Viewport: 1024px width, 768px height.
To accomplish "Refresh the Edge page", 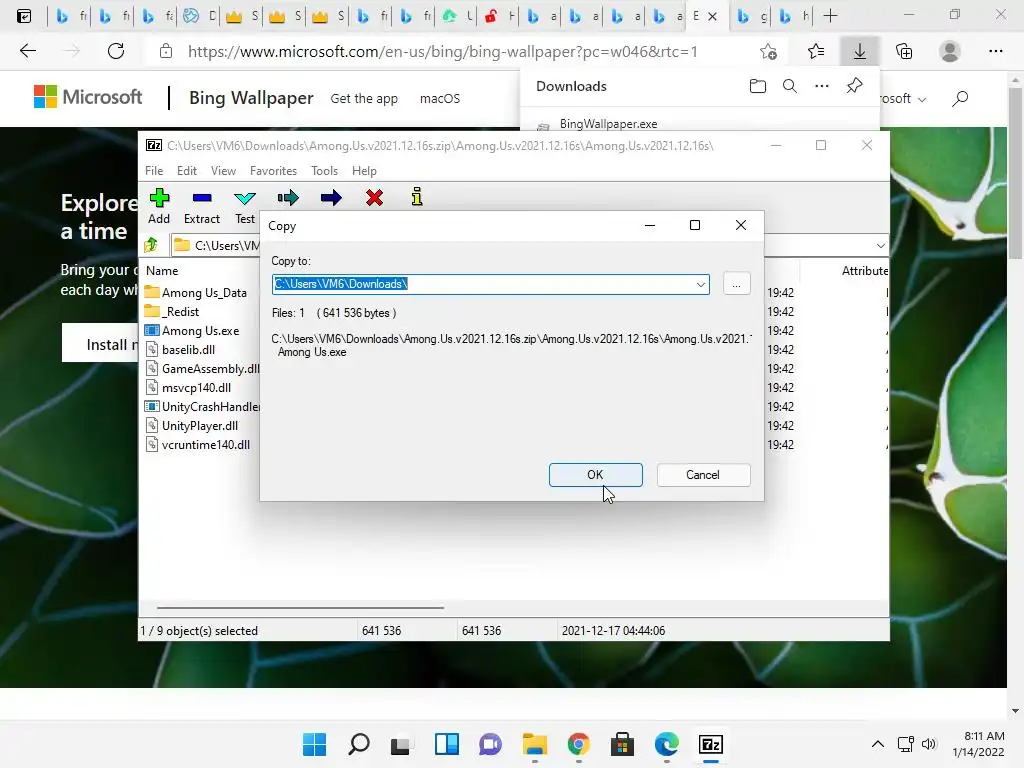I will click(x=116, y=51).
